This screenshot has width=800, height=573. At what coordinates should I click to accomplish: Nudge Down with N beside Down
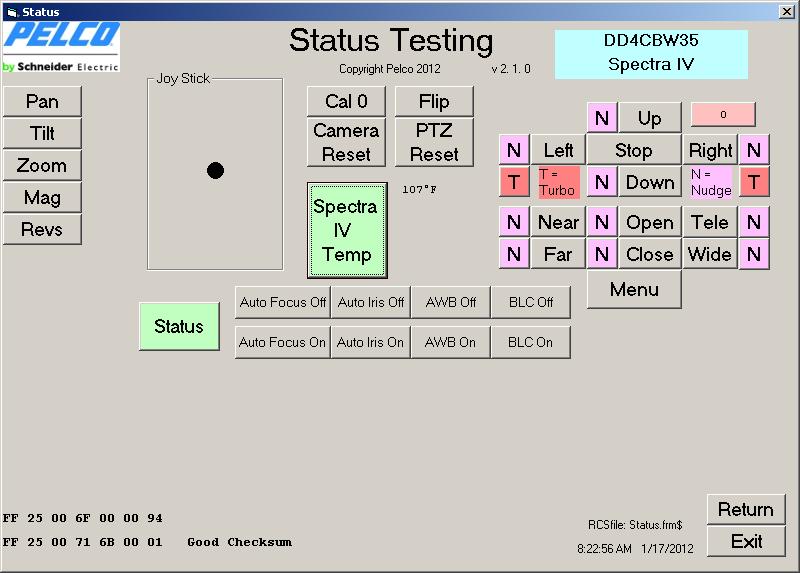click(x=602, y=182)
